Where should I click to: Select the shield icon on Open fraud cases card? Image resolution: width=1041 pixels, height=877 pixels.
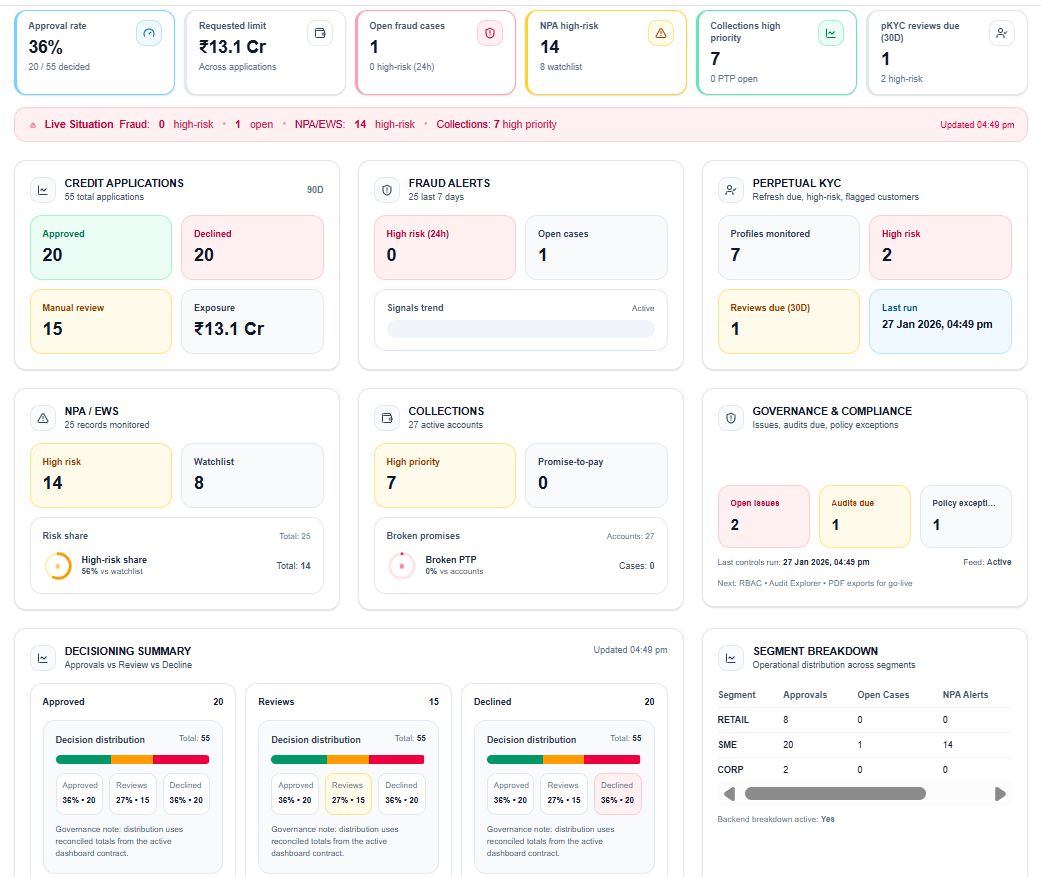click(x=489, y=32)
